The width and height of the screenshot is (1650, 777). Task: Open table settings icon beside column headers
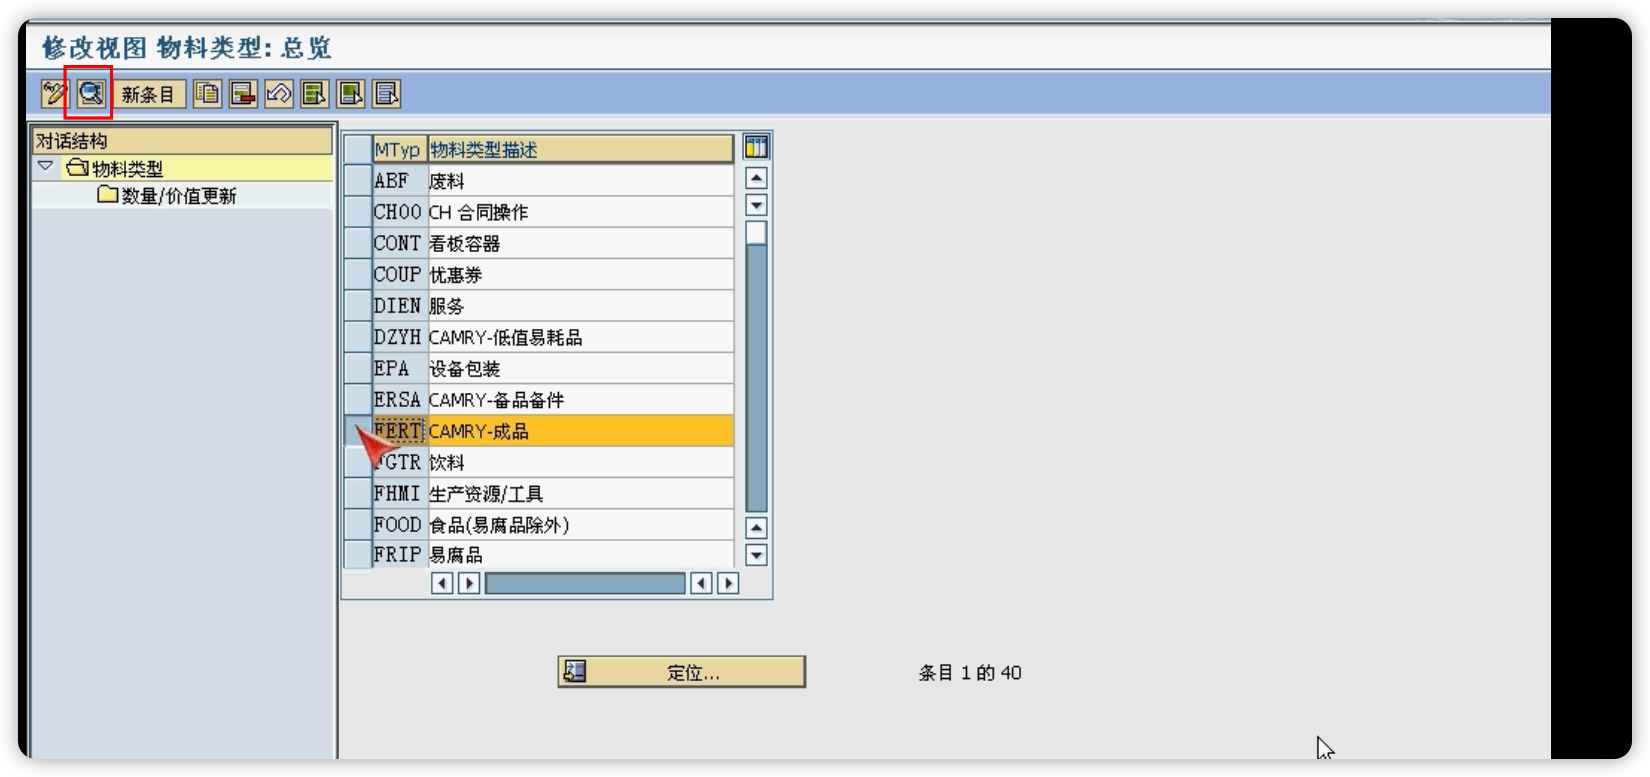(756, 148)
